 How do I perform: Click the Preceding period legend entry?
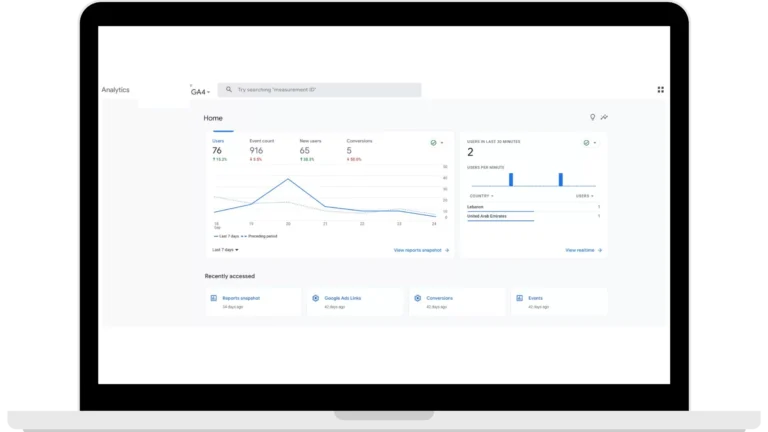pyautogui.click(x=259, y=236)
